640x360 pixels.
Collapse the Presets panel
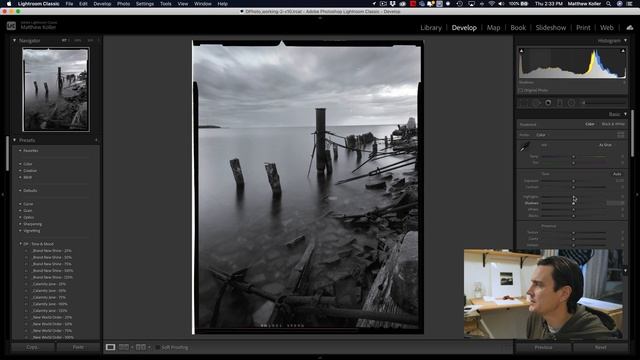[15, 140]
